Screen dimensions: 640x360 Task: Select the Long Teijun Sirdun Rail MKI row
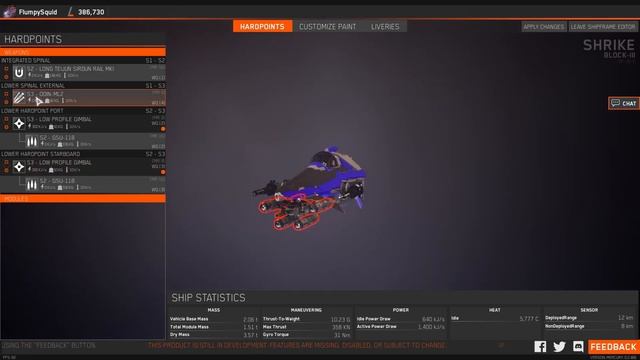click(x=89, y=73)
